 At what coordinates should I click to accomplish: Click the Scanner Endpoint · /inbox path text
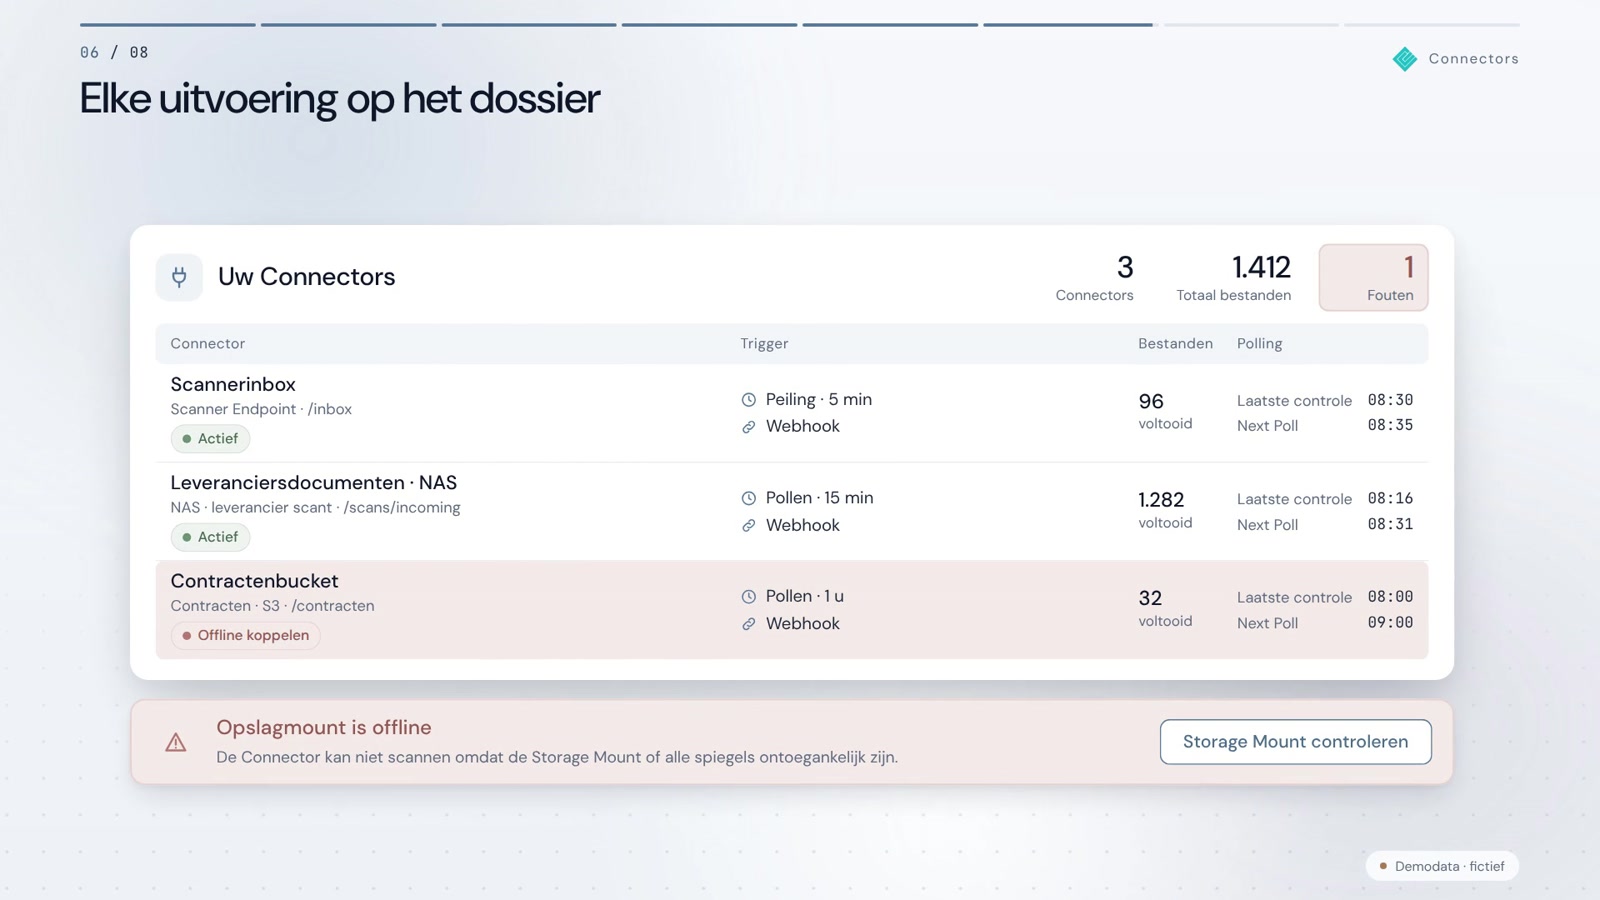[261, 409]
